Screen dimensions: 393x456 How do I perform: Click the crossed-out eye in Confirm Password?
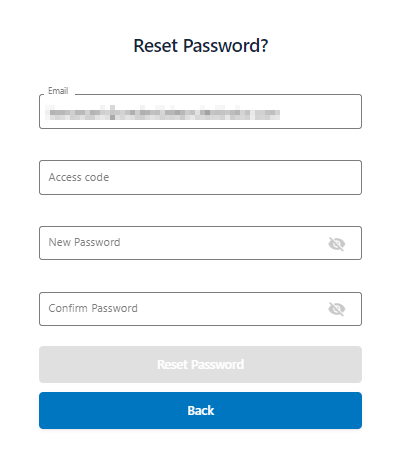point(336,309)
